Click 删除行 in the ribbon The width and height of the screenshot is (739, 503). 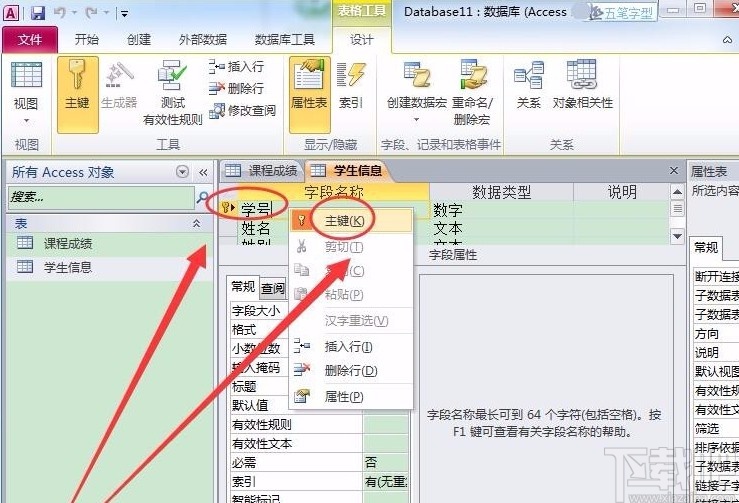point(236,88)
